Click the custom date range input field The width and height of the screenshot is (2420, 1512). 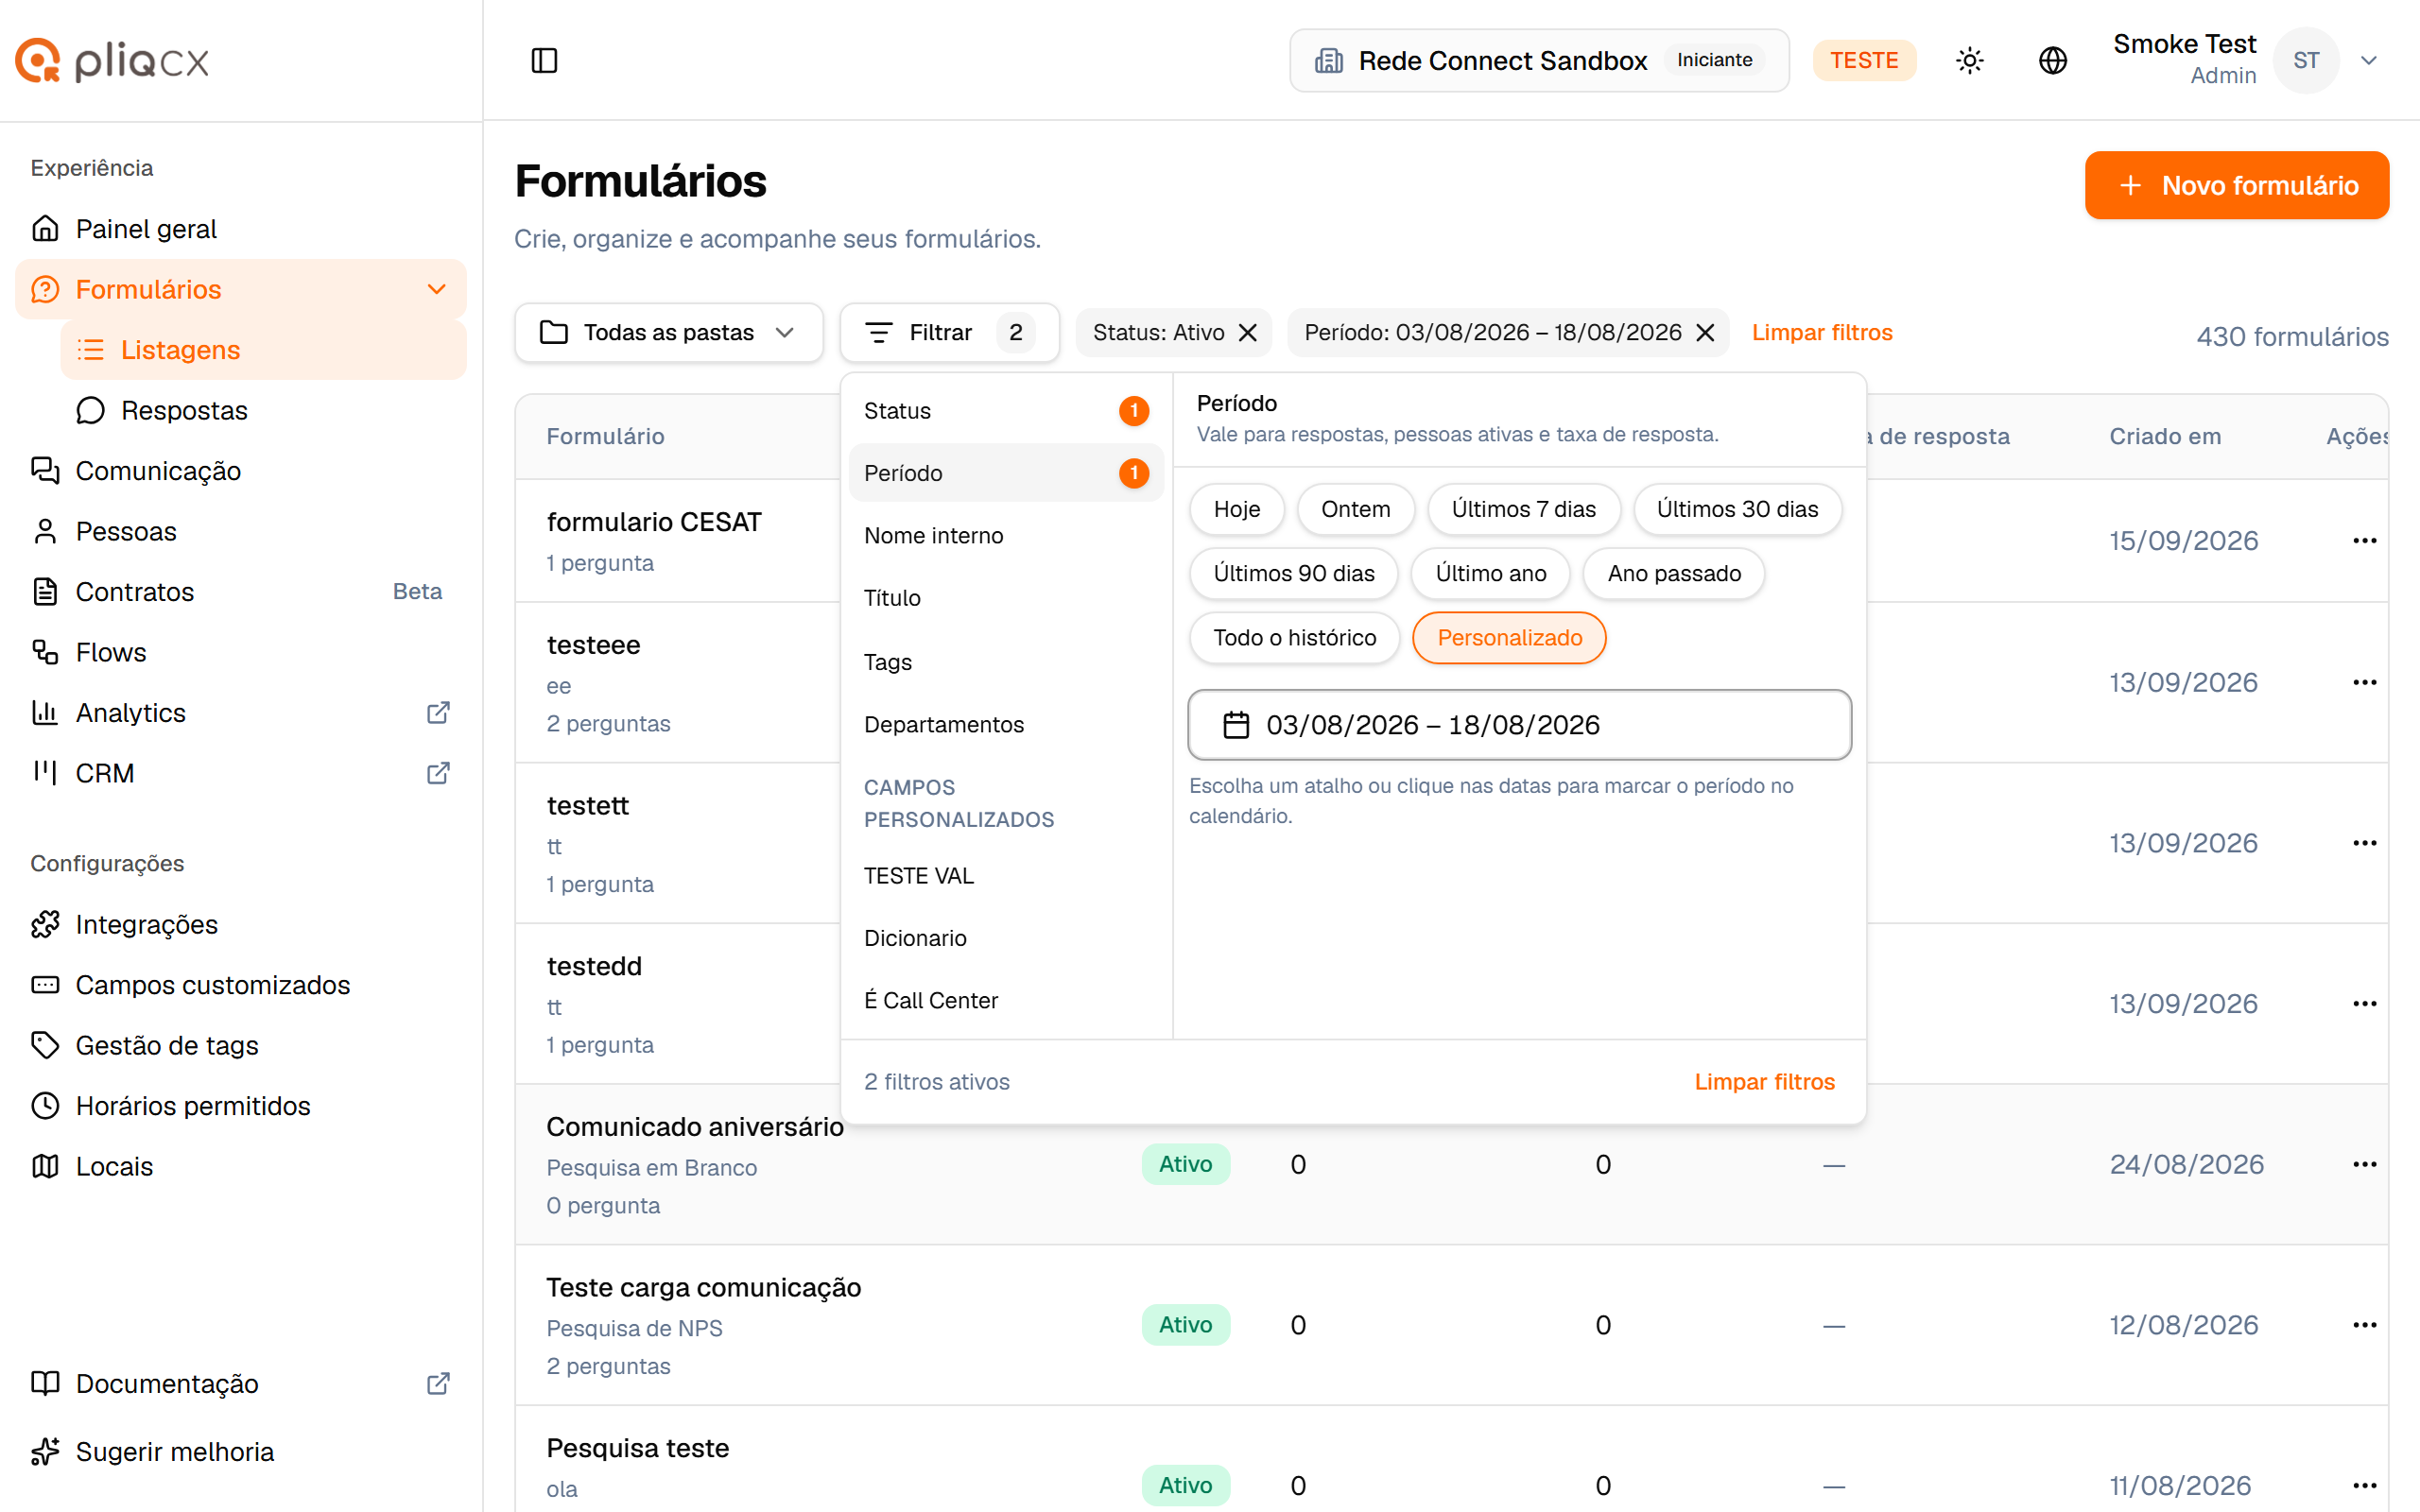pyautogui.click(x=1519, y=725)
